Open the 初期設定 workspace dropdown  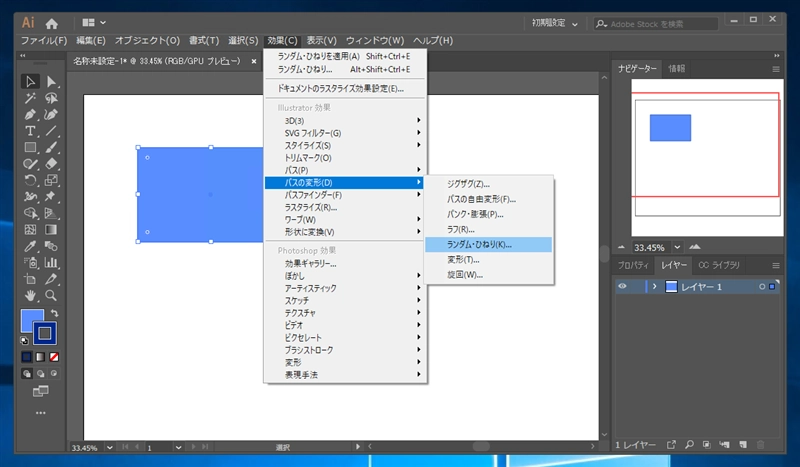click(x=555, y=23)
